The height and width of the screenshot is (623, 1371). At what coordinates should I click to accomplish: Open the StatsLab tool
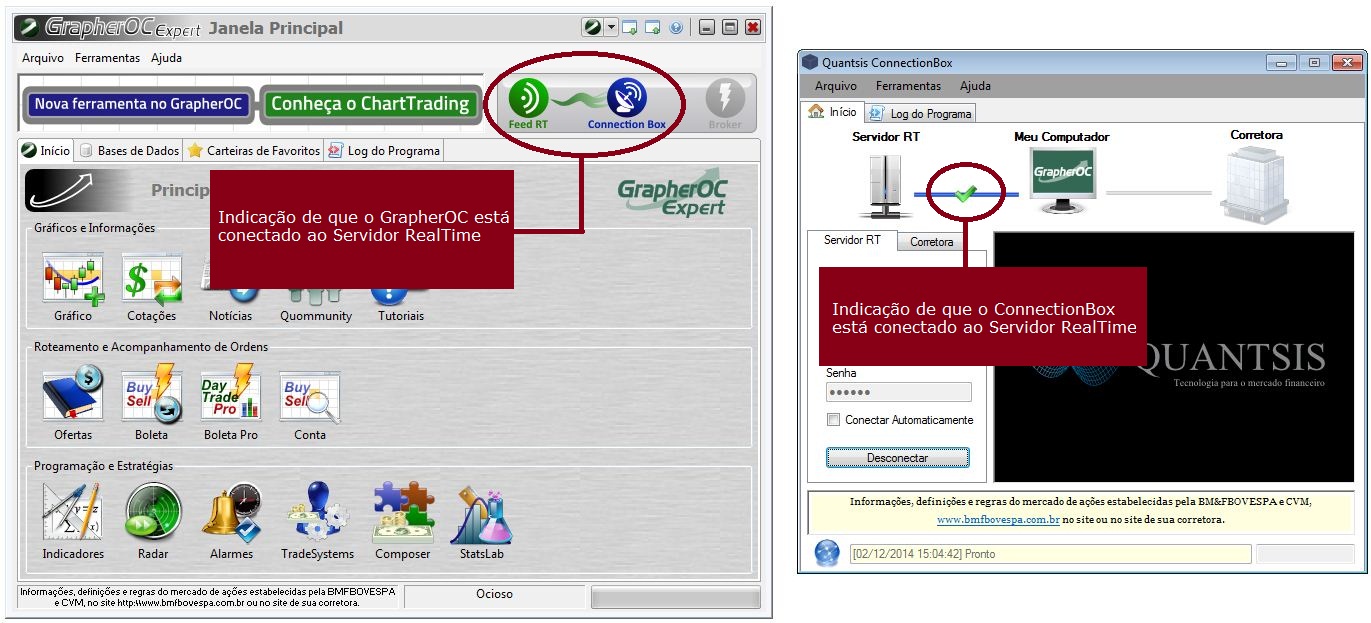pos(482,521)
